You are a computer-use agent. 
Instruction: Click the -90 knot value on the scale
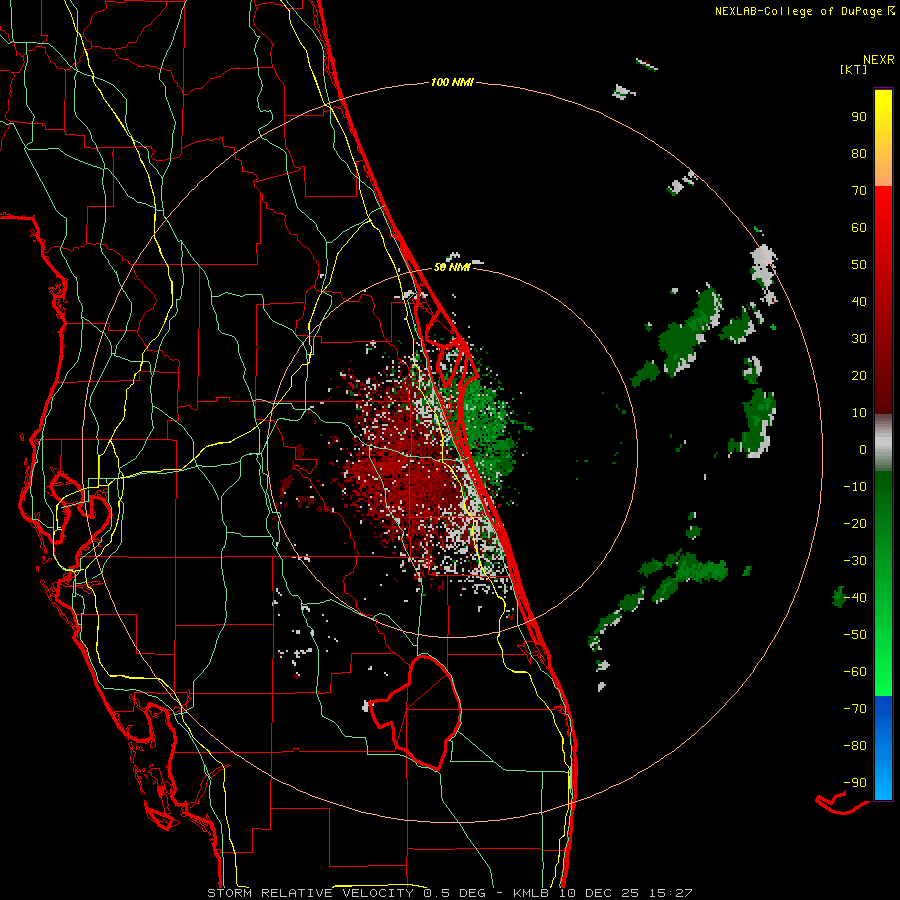point(855,783)
